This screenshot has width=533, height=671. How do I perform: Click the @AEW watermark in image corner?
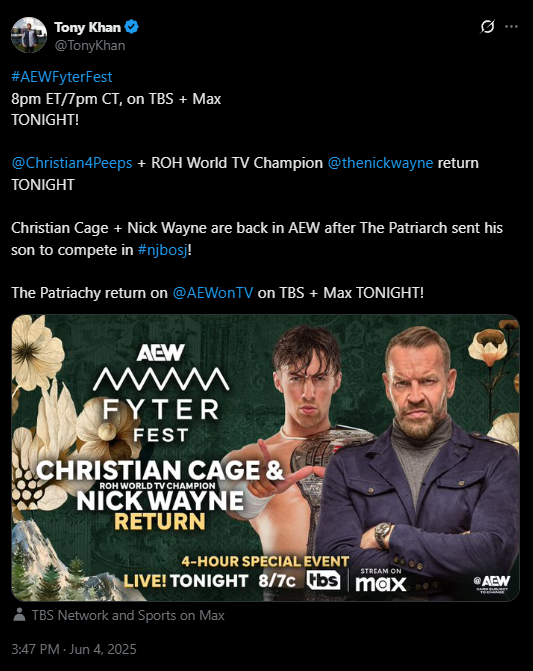coord(492,584)
